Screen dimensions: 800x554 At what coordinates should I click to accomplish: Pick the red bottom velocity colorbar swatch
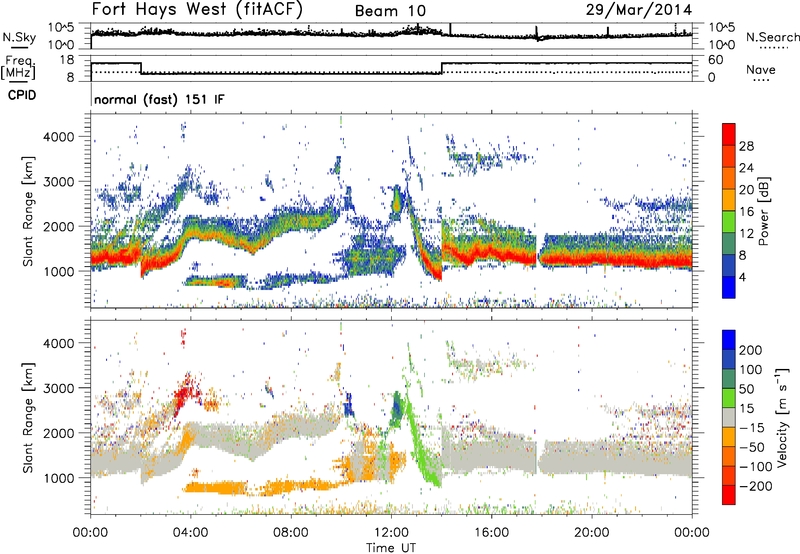[x=729, y=495]
